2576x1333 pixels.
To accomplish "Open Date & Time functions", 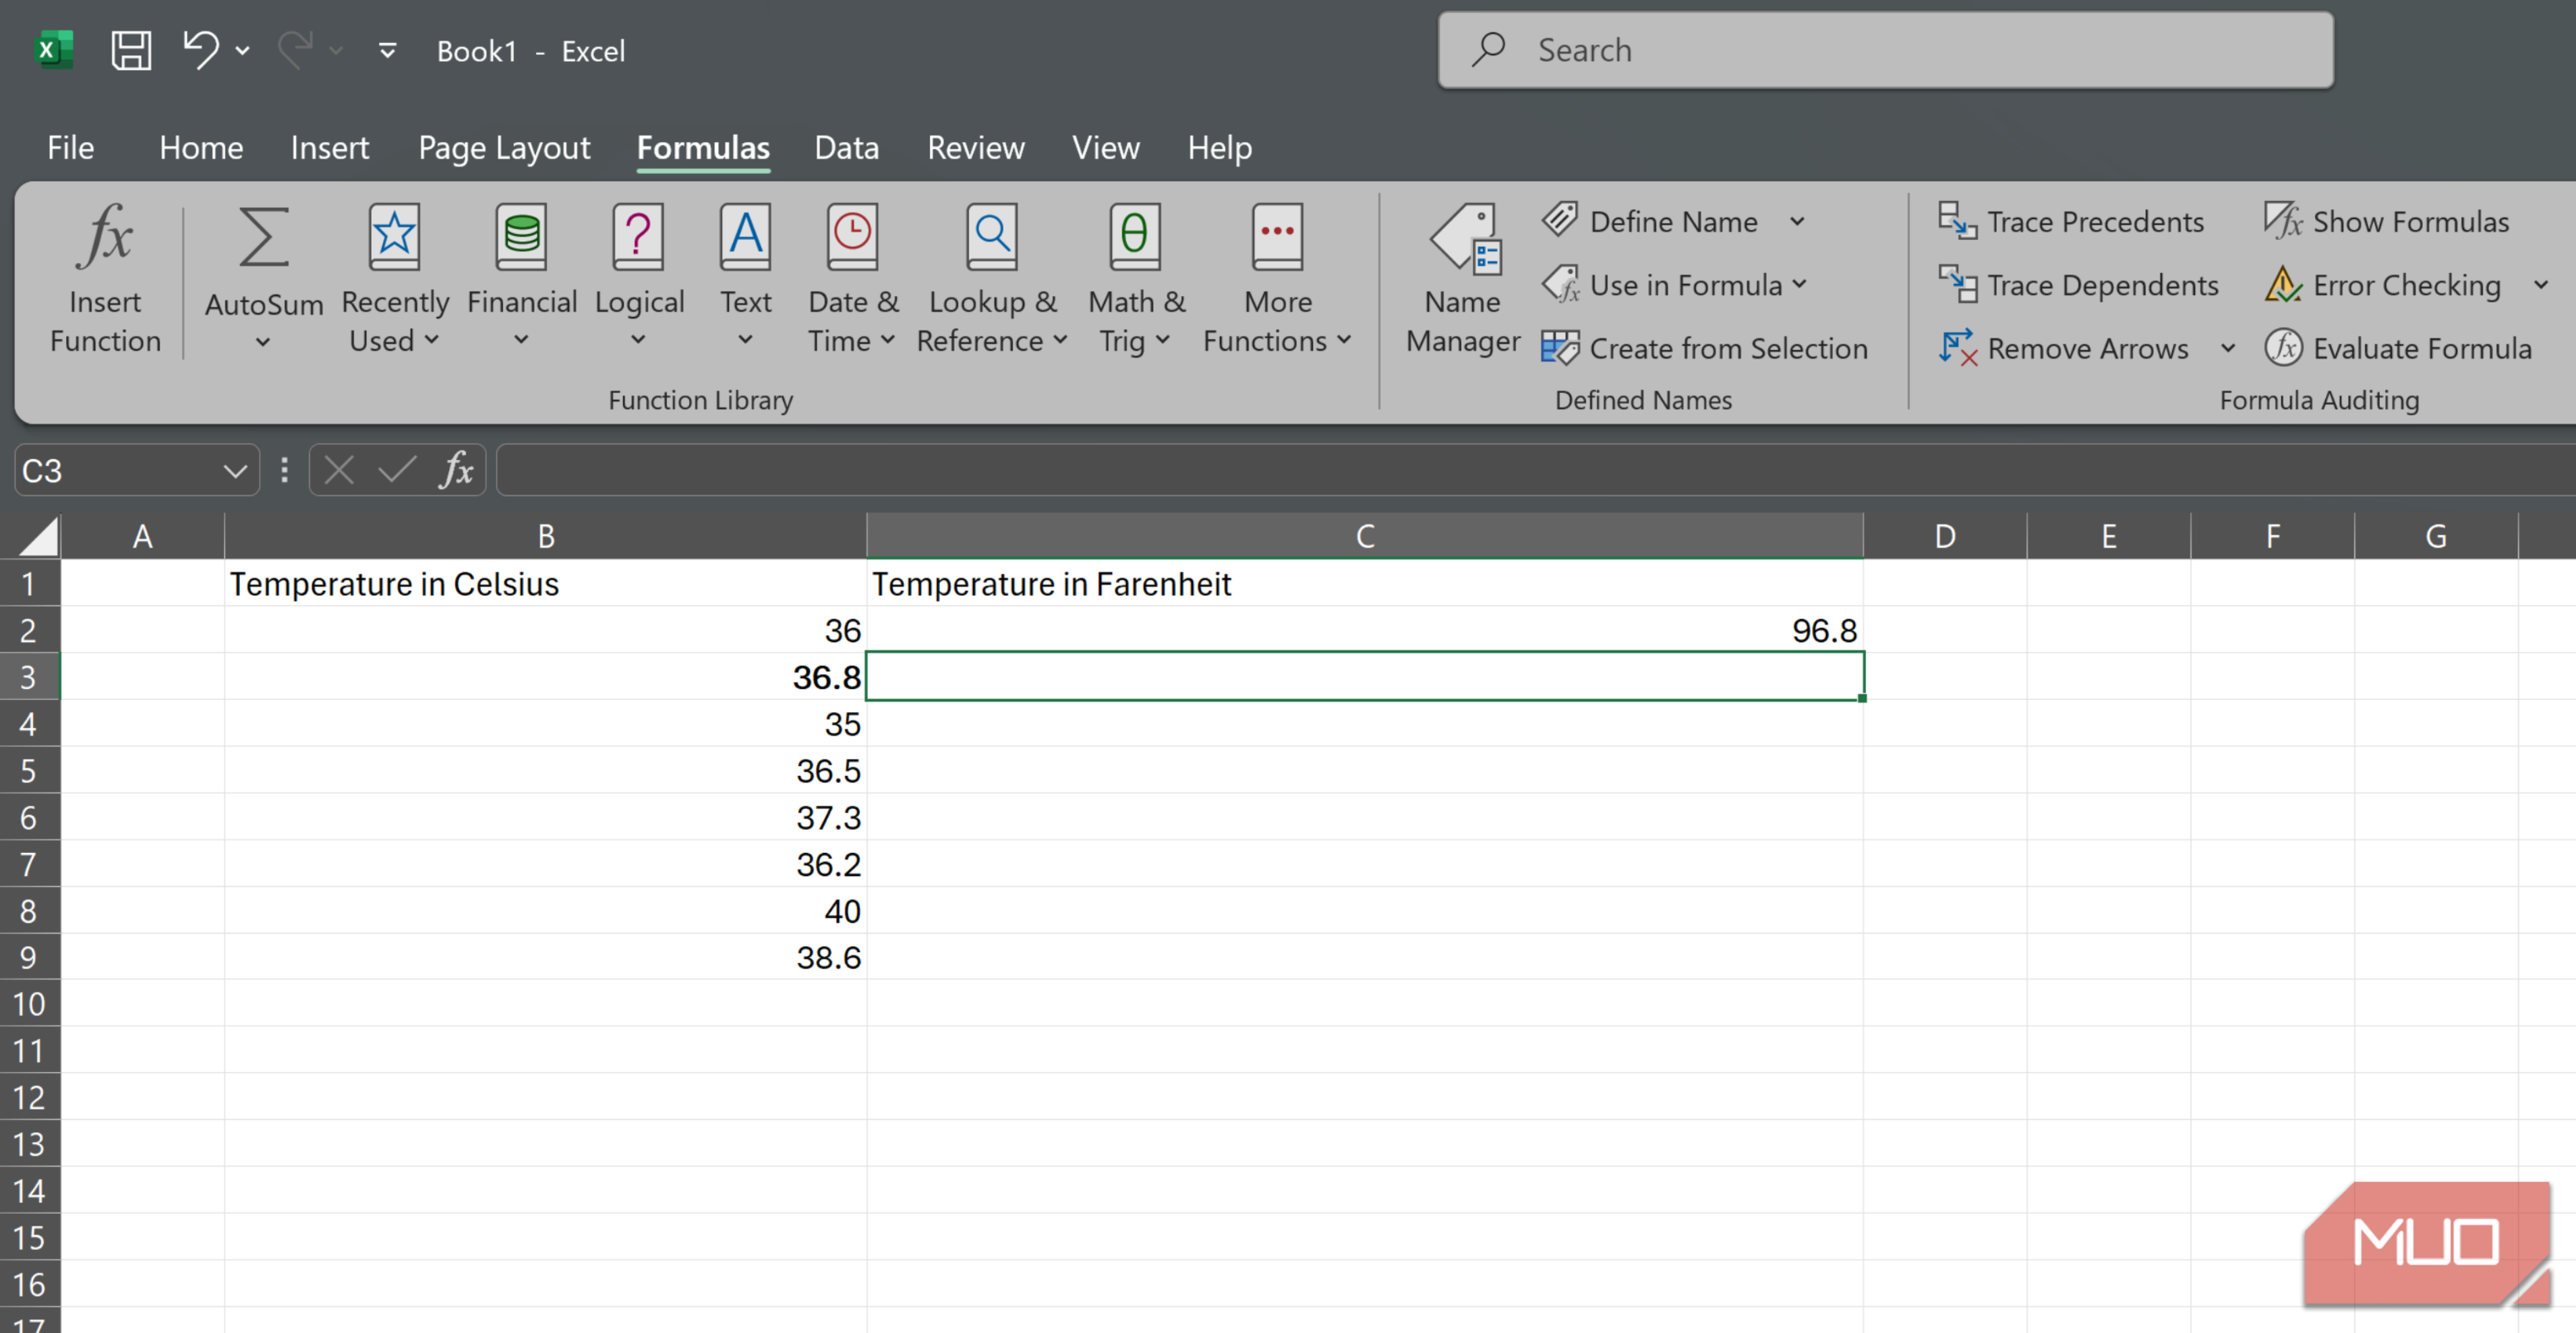I will (852, 279).
